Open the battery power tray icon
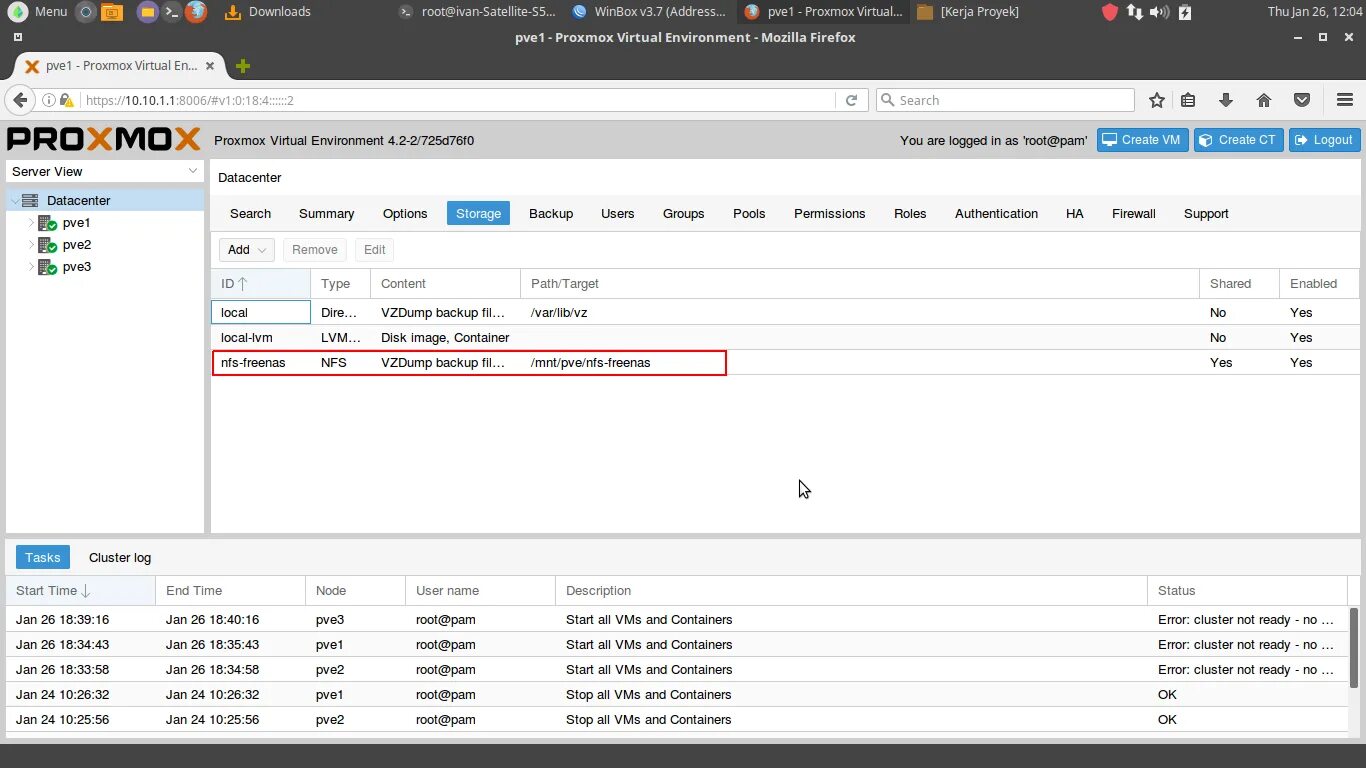 point(1185,12)
